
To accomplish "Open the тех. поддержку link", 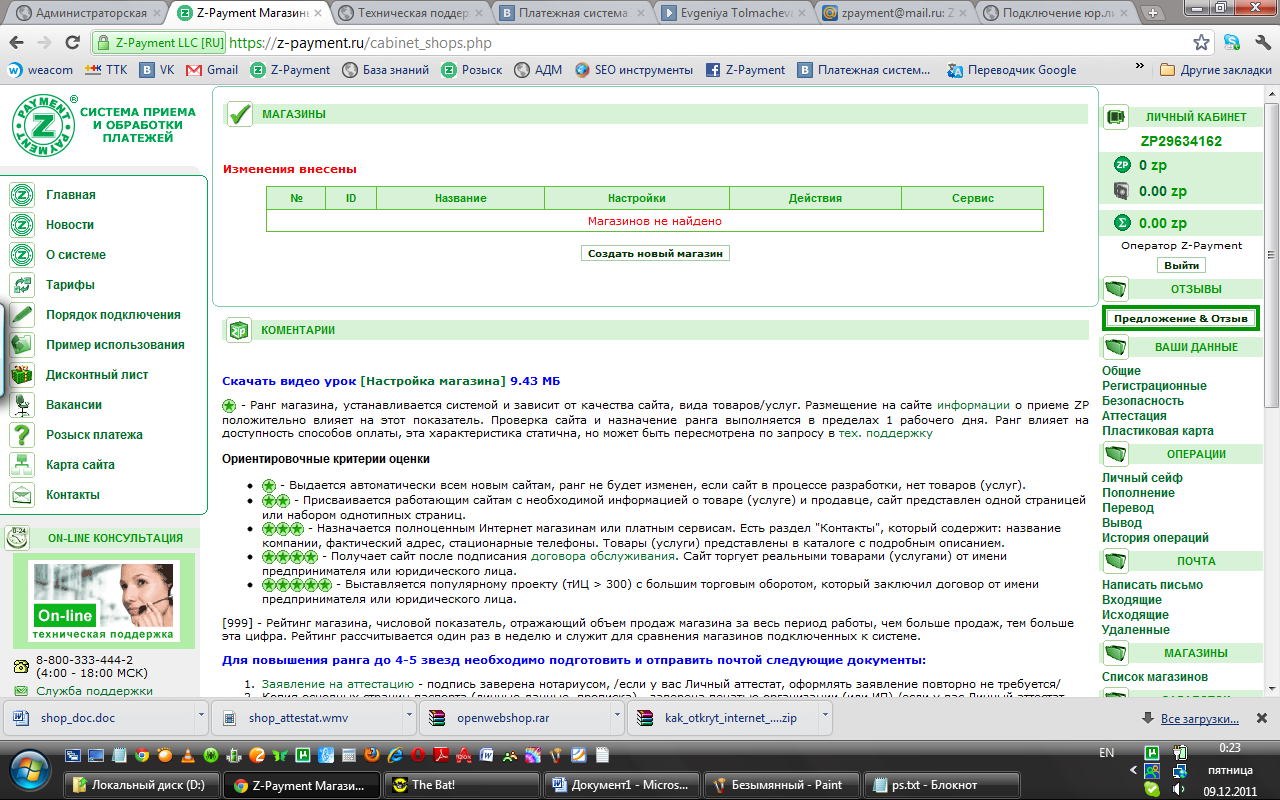I will click(x=885, y=433).
